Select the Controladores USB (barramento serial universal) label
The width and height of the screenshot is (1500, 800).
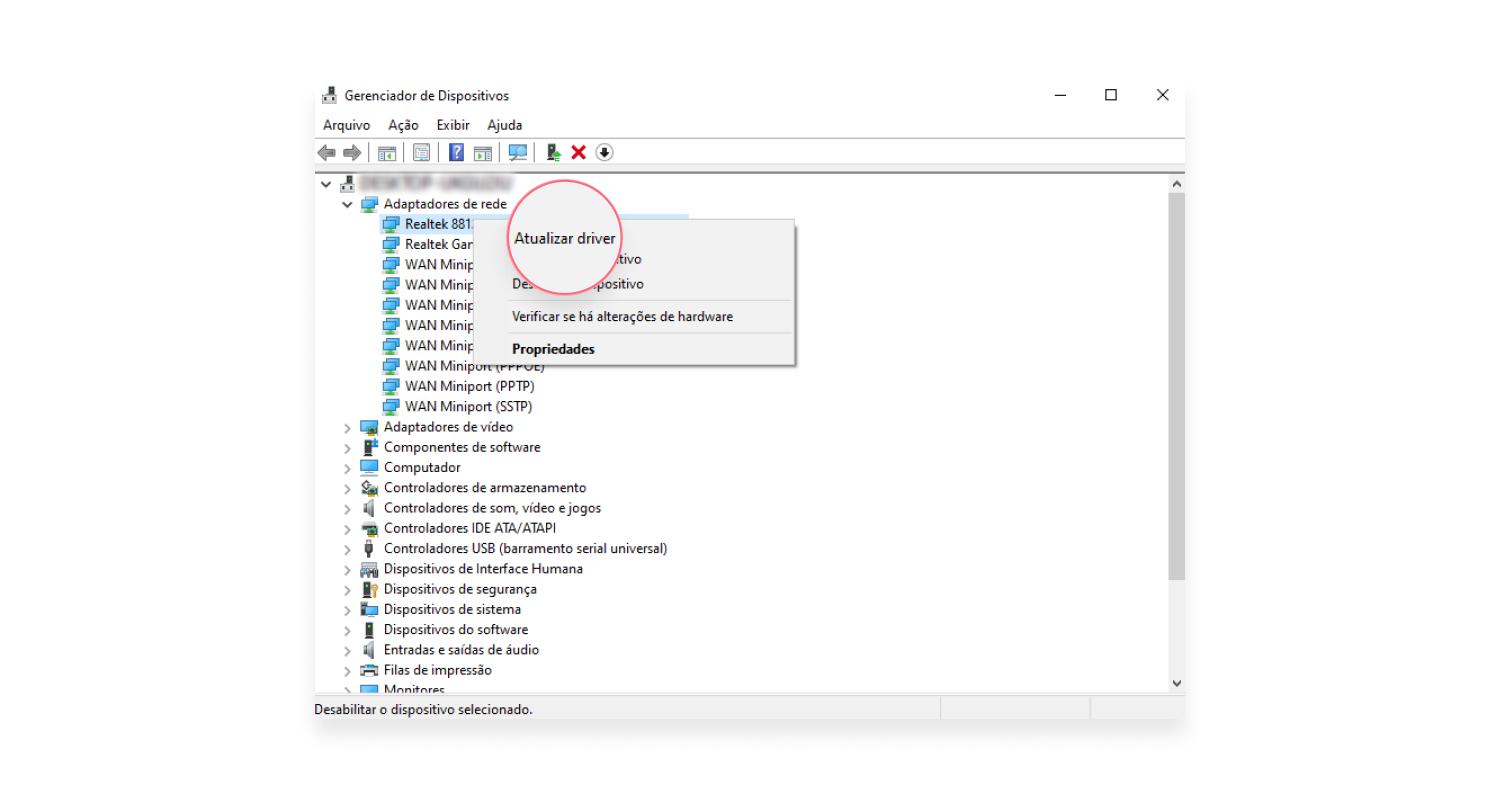[525, 548]
